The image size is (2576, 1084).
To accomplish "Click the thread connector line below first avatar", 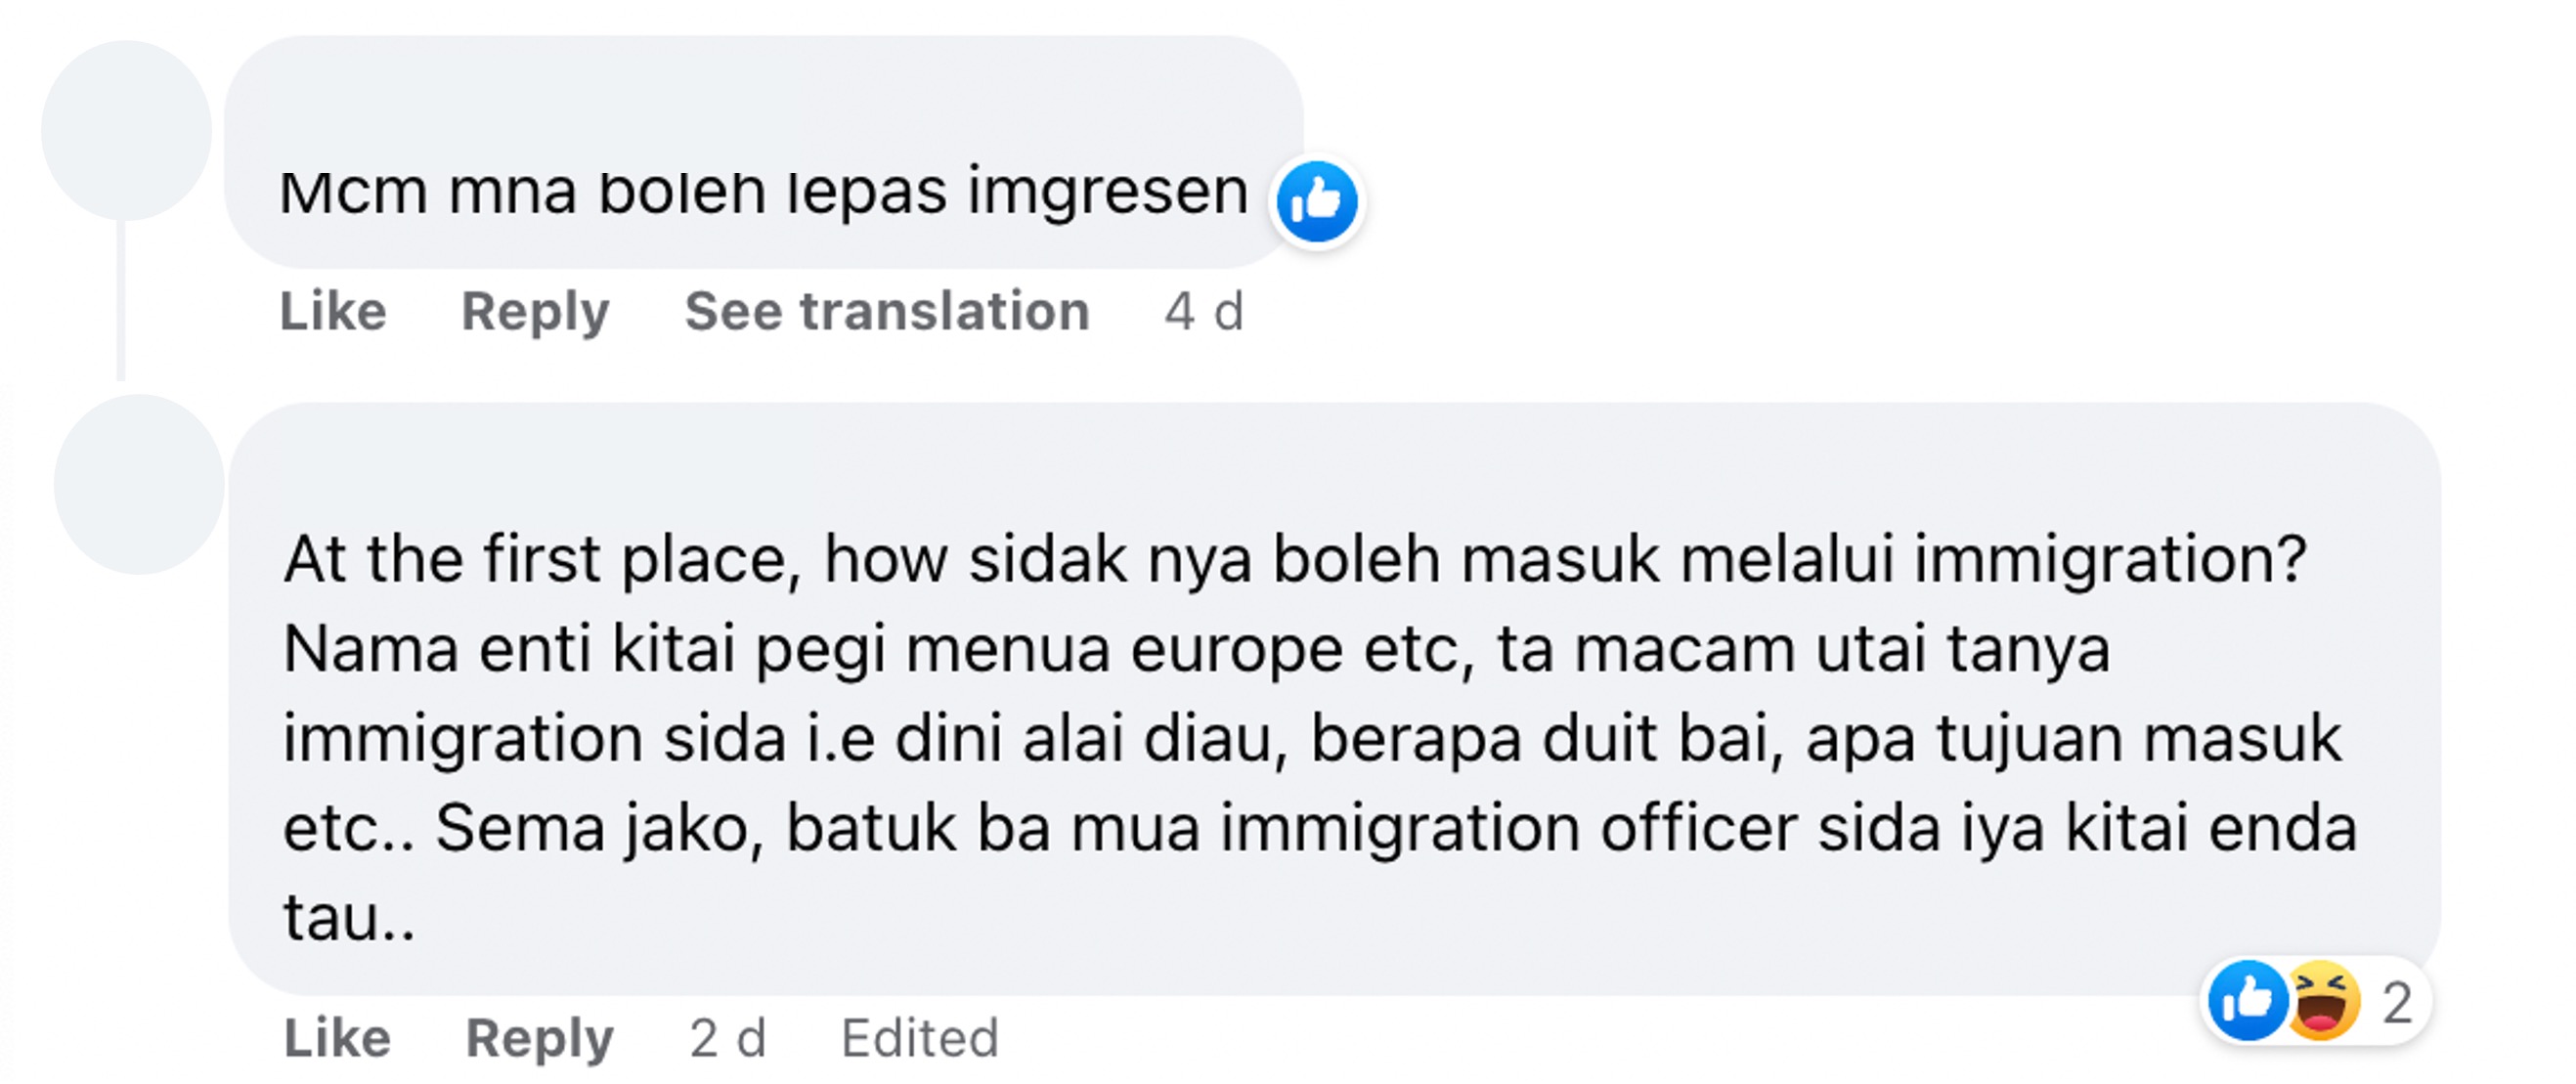I will [121, 300].
